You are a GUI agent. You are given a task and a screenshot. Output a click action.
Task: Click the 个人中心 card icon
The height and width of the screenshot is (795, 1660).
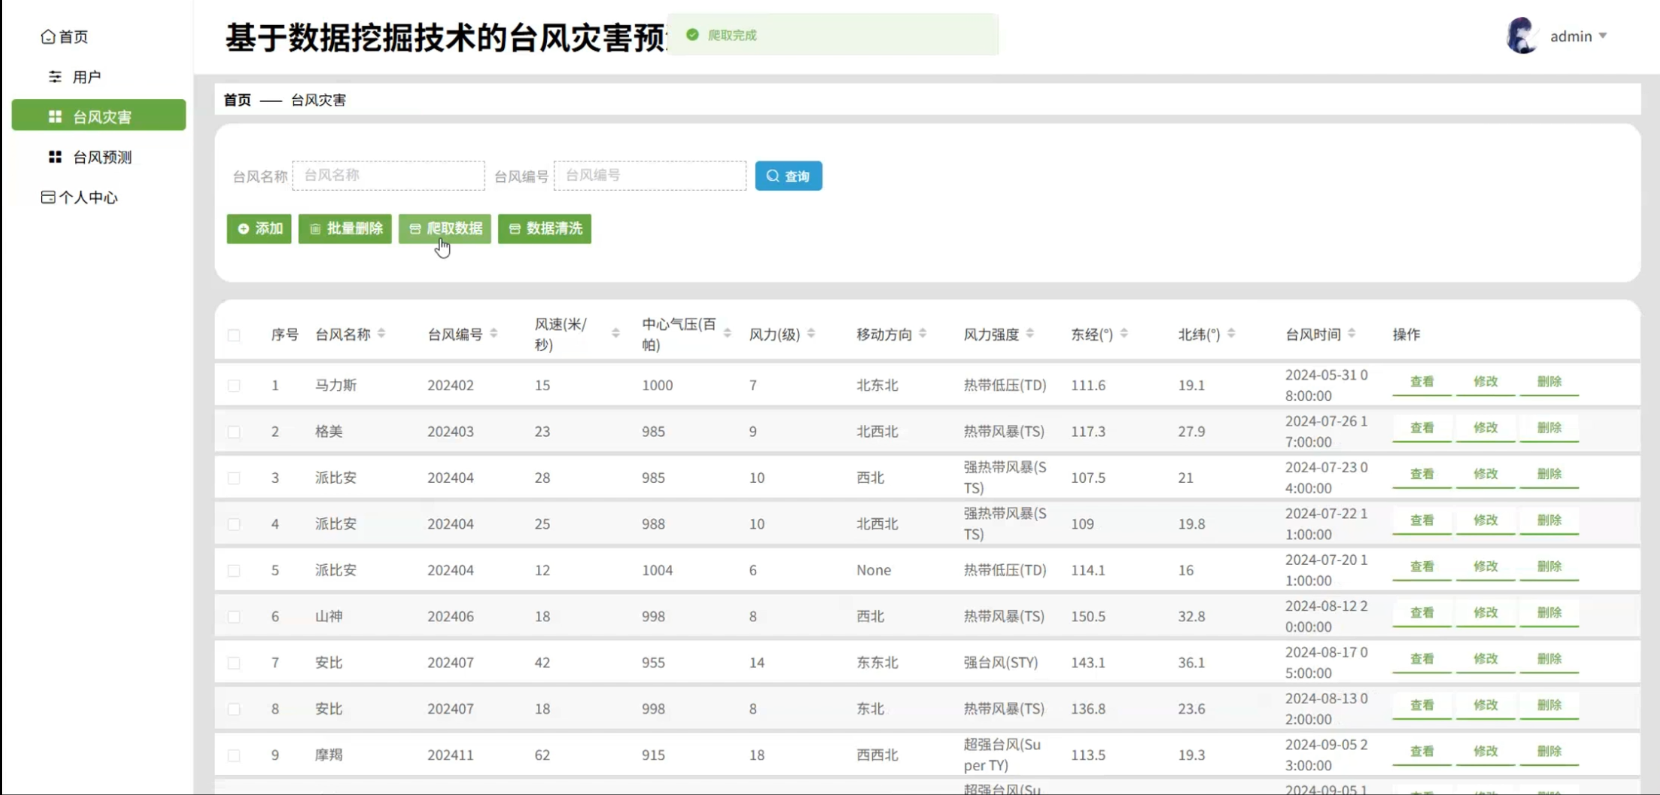click(x=48, y=197)
